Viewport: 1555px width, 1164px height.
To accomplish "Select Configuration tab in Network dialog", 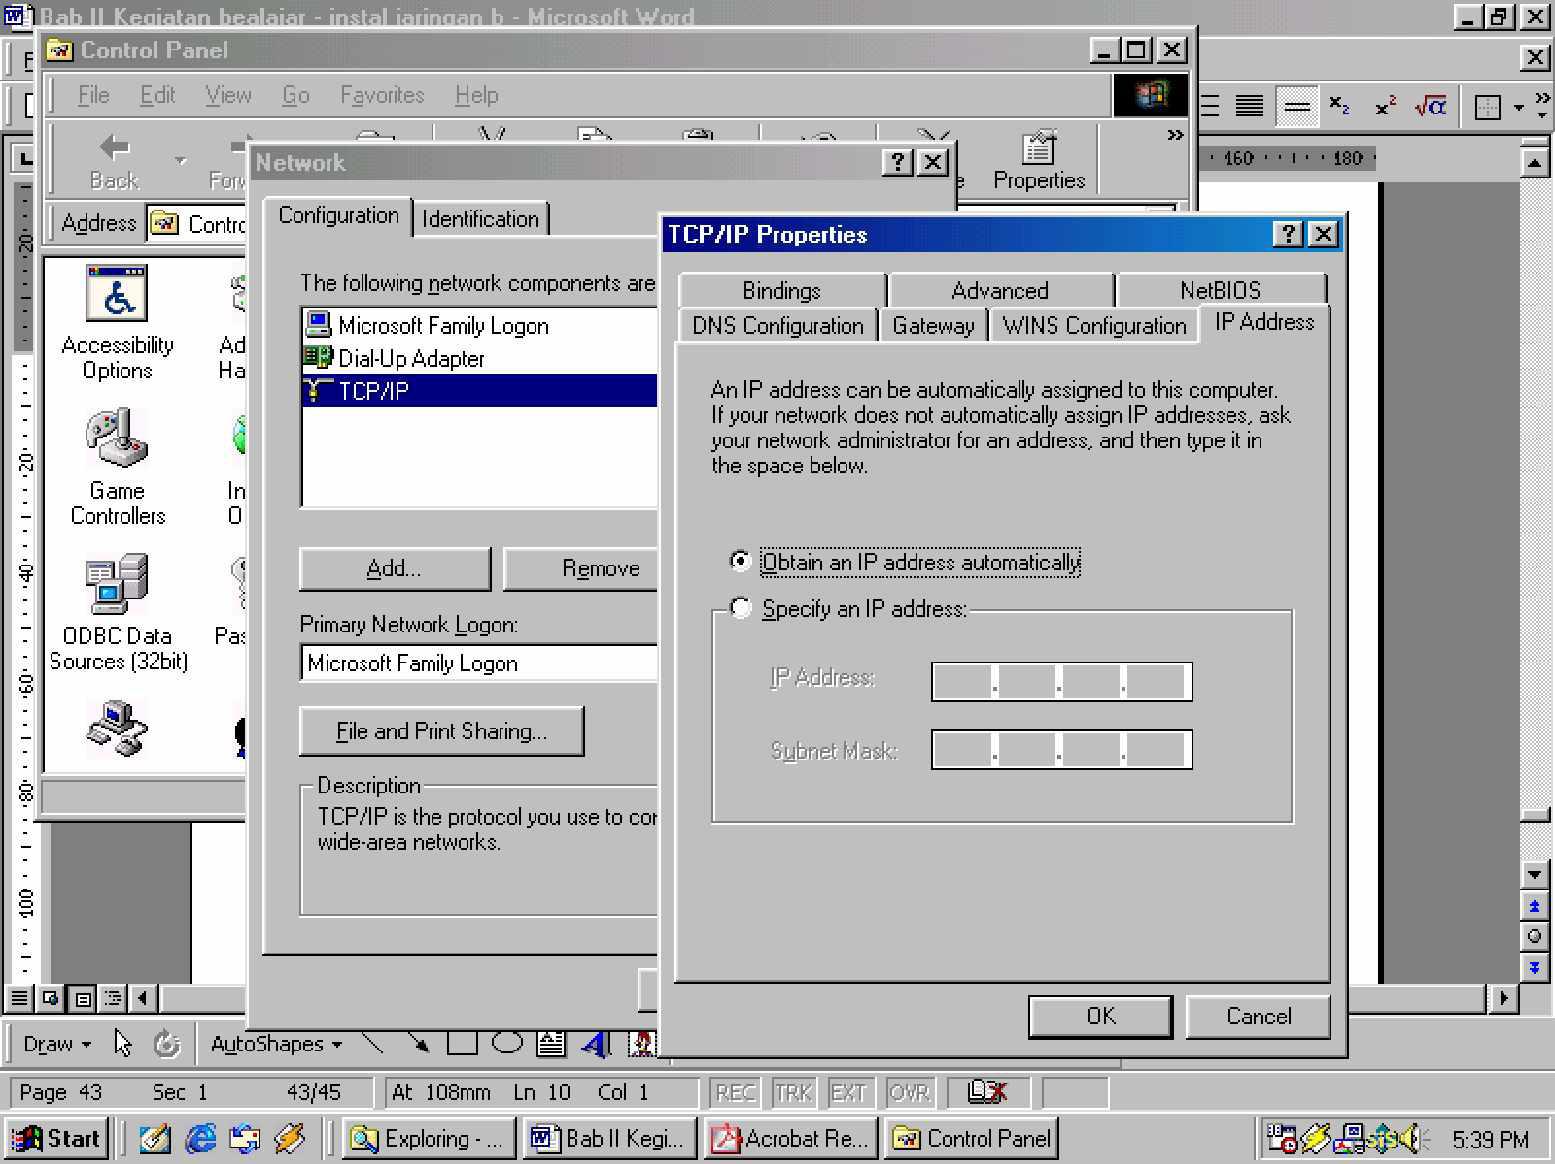I will (338, 215).
